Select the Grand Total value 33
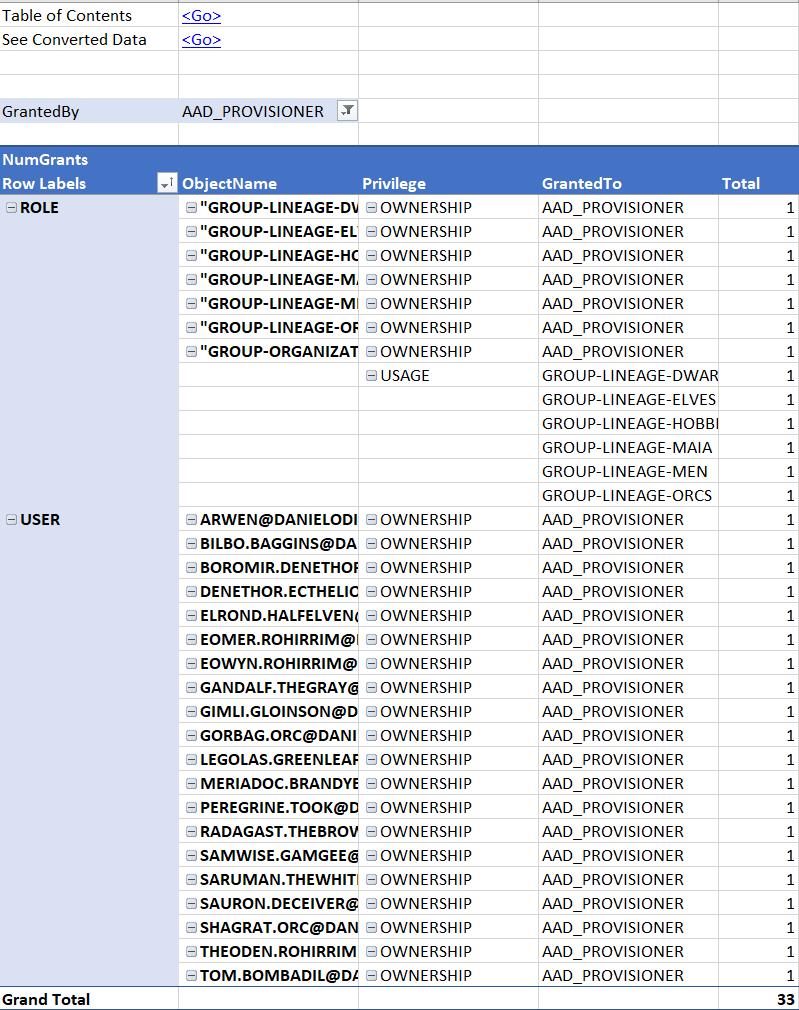This screenshot has width=799, height=1010. [x=785, y=1000]
